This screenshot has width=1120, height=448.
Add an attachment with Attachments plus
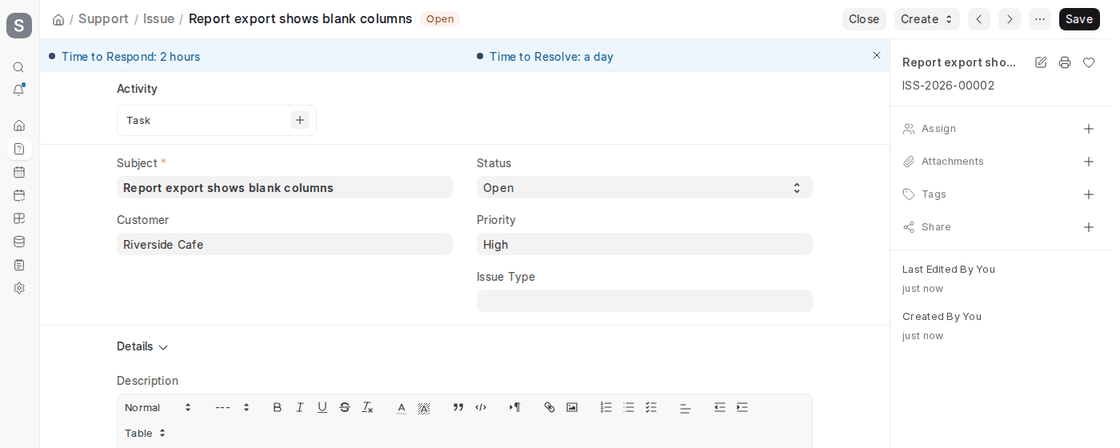[1089, 161]
